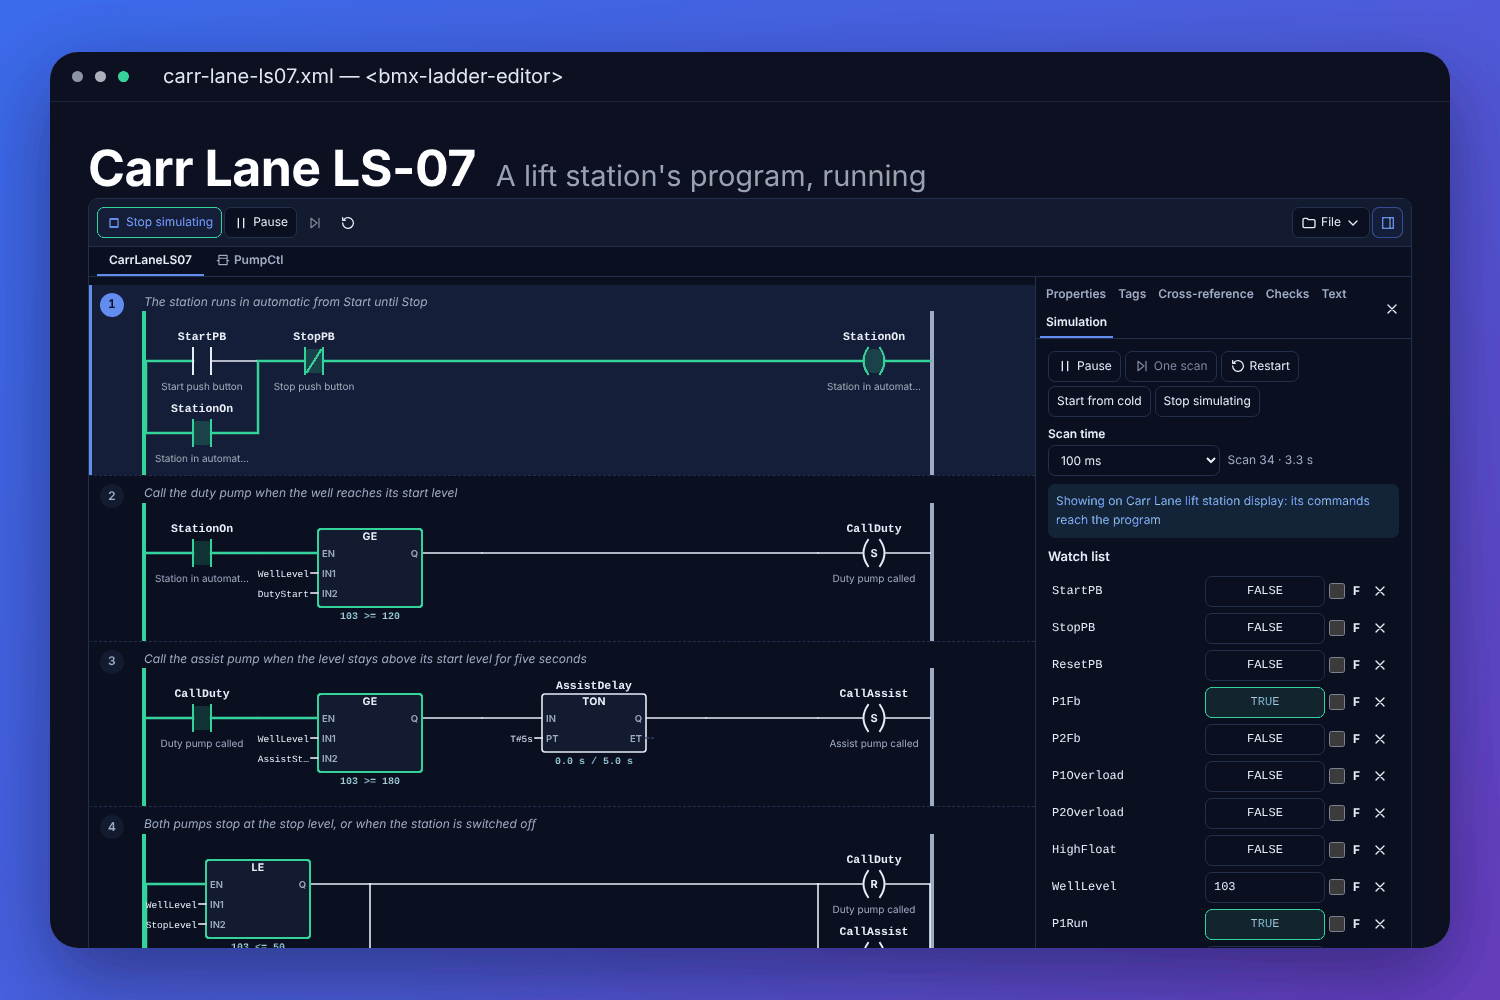Select the StopPB normally-closed contact
This screenshot has height=1000, width=1500.
click(x=314, y=361)
